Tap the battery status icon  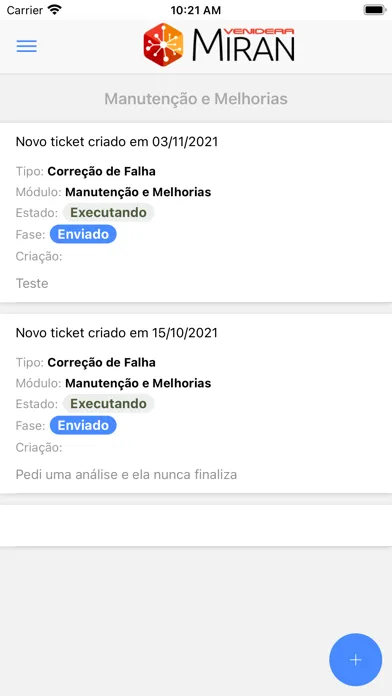374,10
